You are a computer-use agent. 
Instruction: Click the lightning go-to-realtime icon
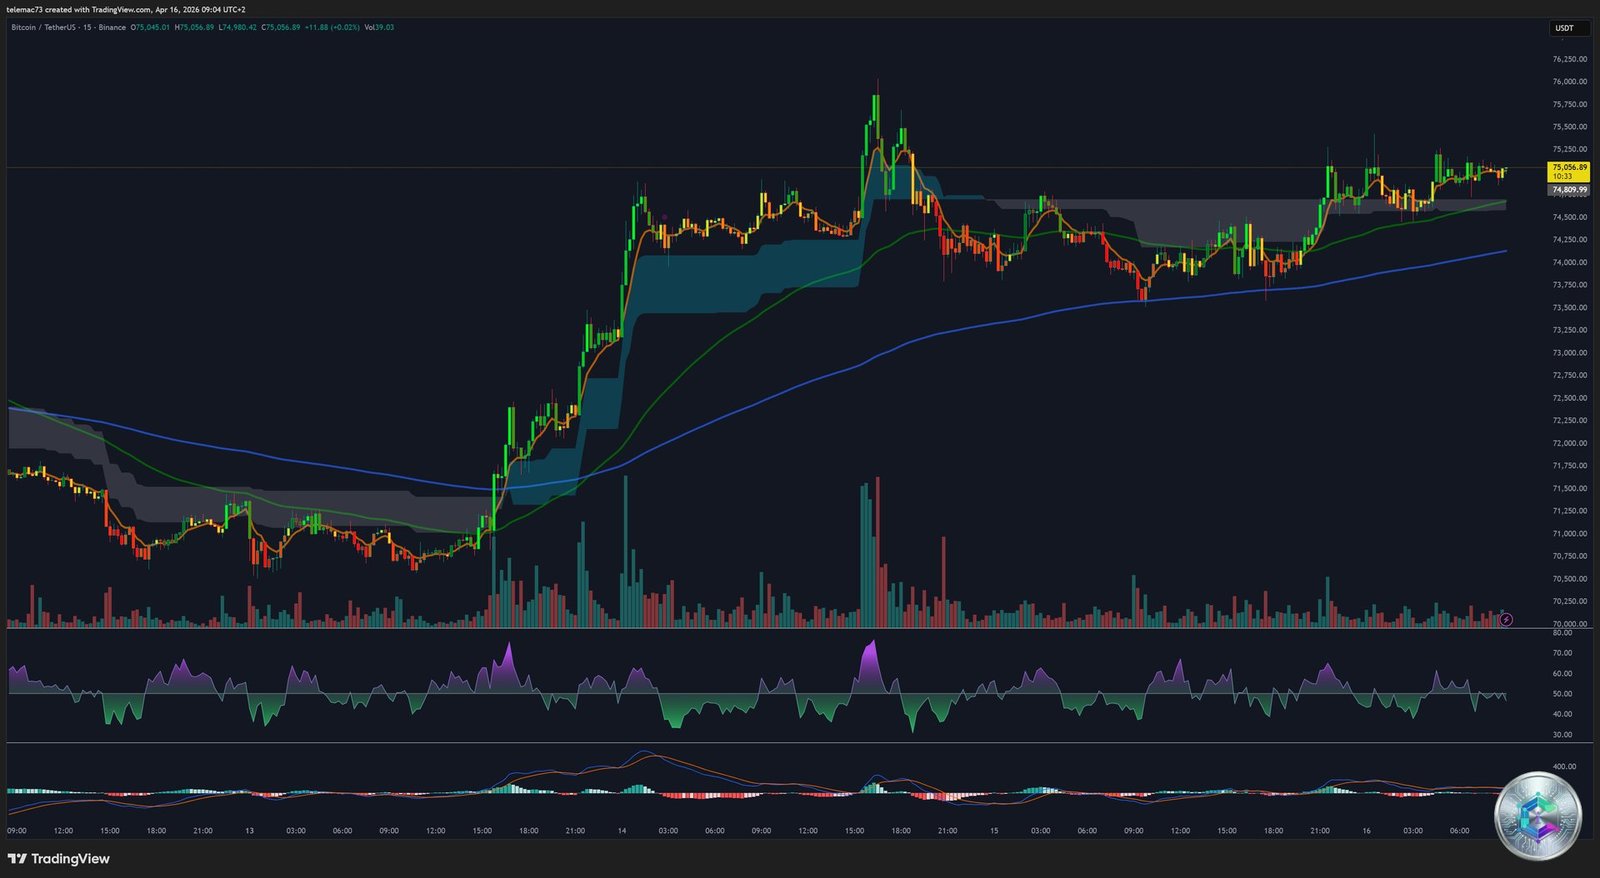click(x=1507, y=620)
